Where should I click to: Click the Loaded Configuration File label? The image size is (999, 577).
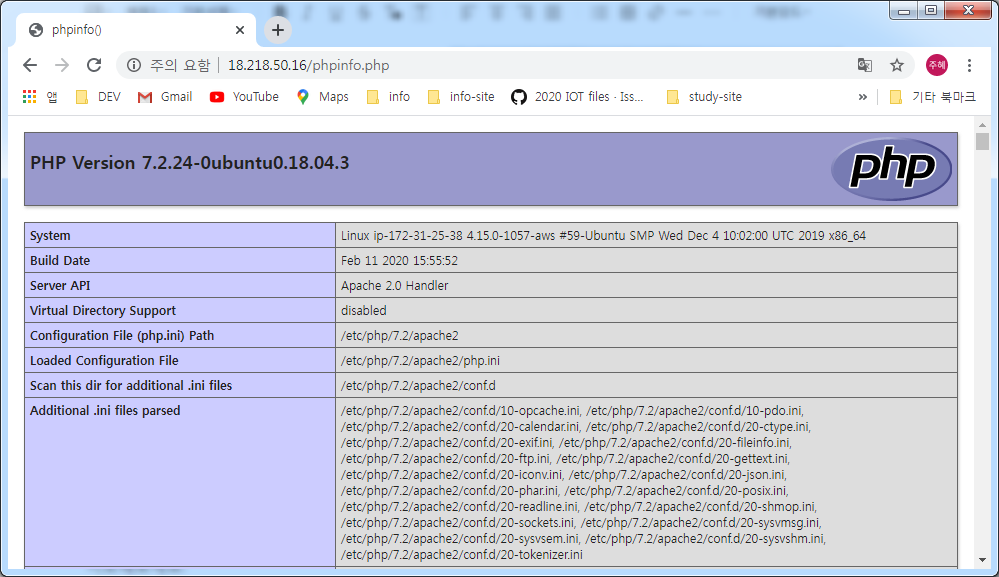click(104, 360)
